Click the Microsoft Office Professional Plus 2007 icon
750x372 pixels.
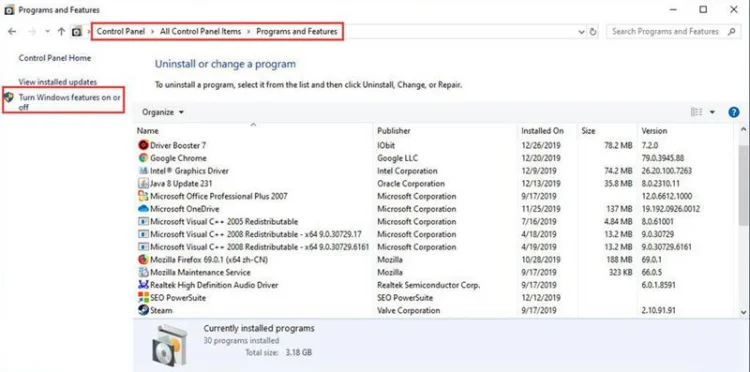143,196
